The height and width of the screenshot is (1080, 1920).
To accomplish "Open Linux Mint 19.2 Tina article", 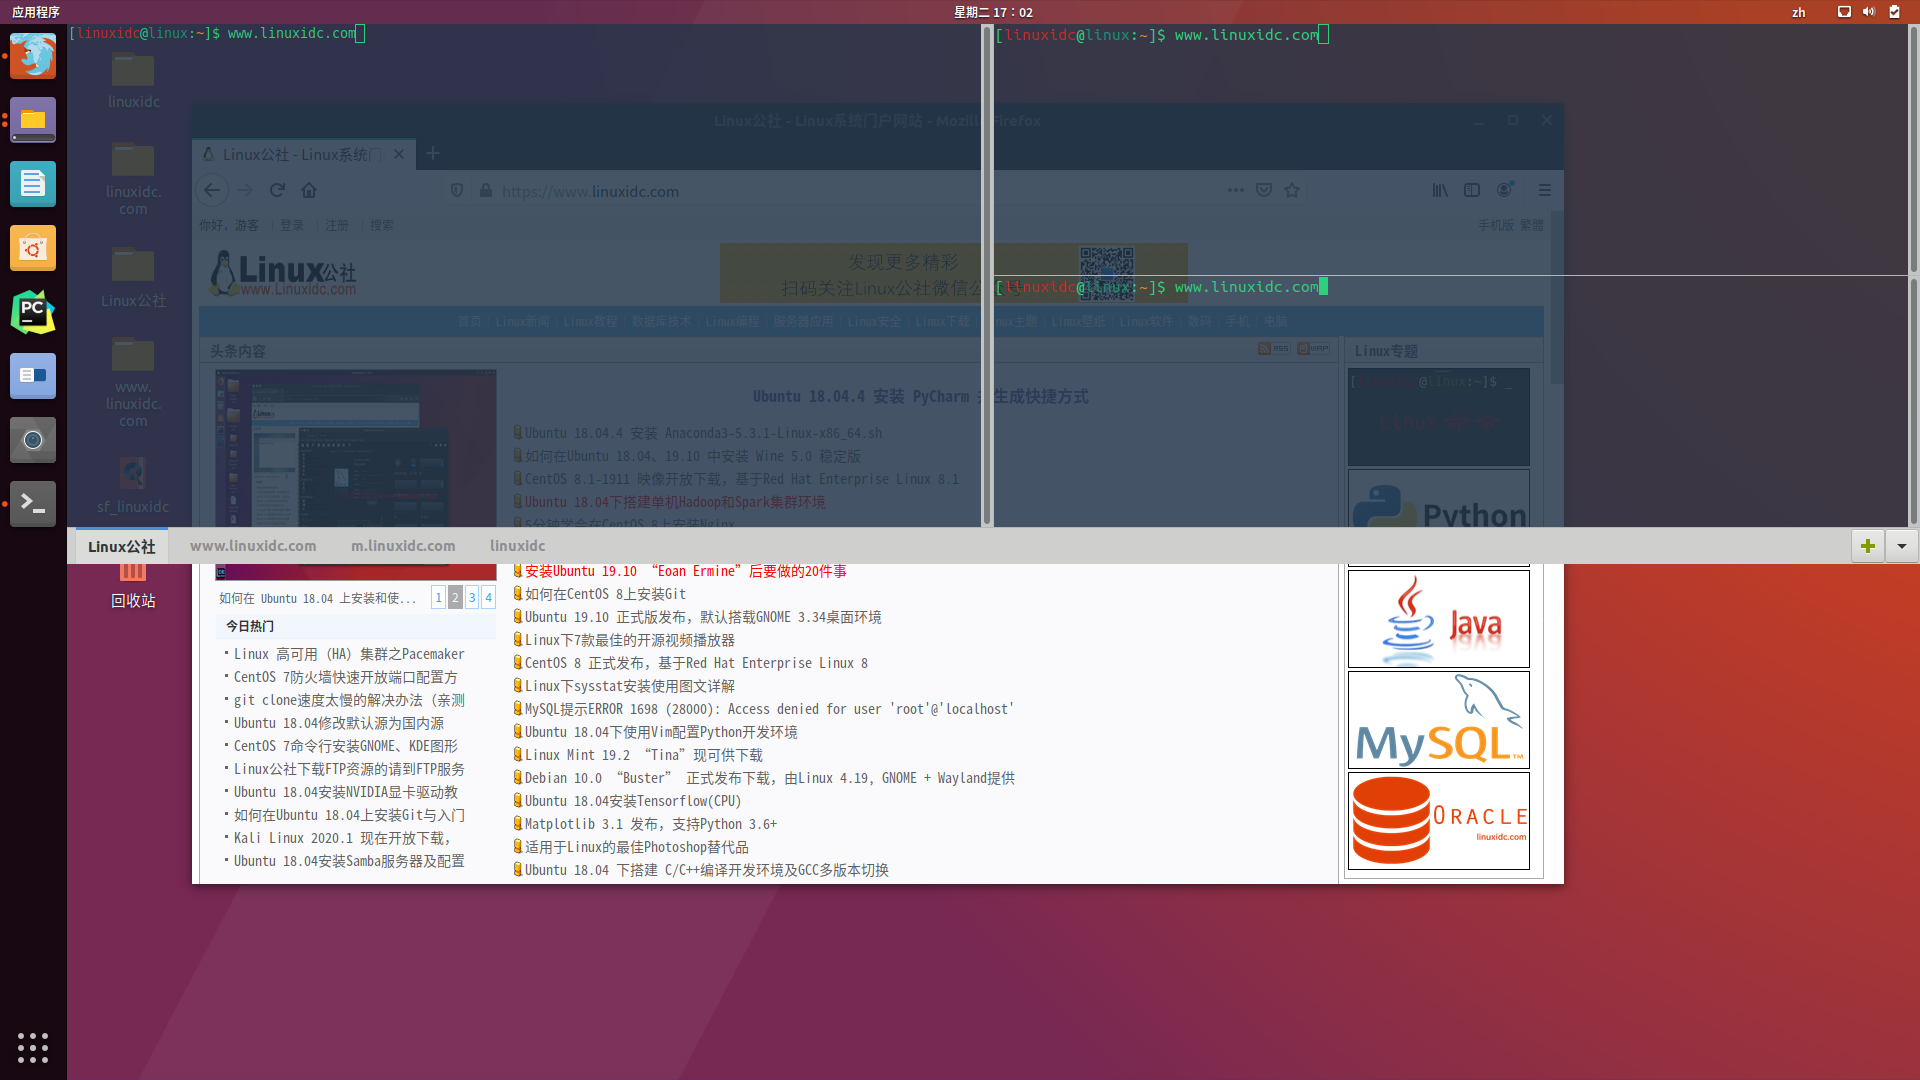I will point(643,755).
